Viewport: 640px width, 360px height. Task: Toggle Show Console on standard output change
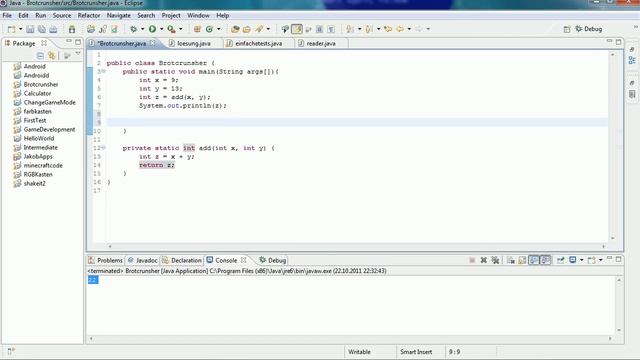pos(534,260)
